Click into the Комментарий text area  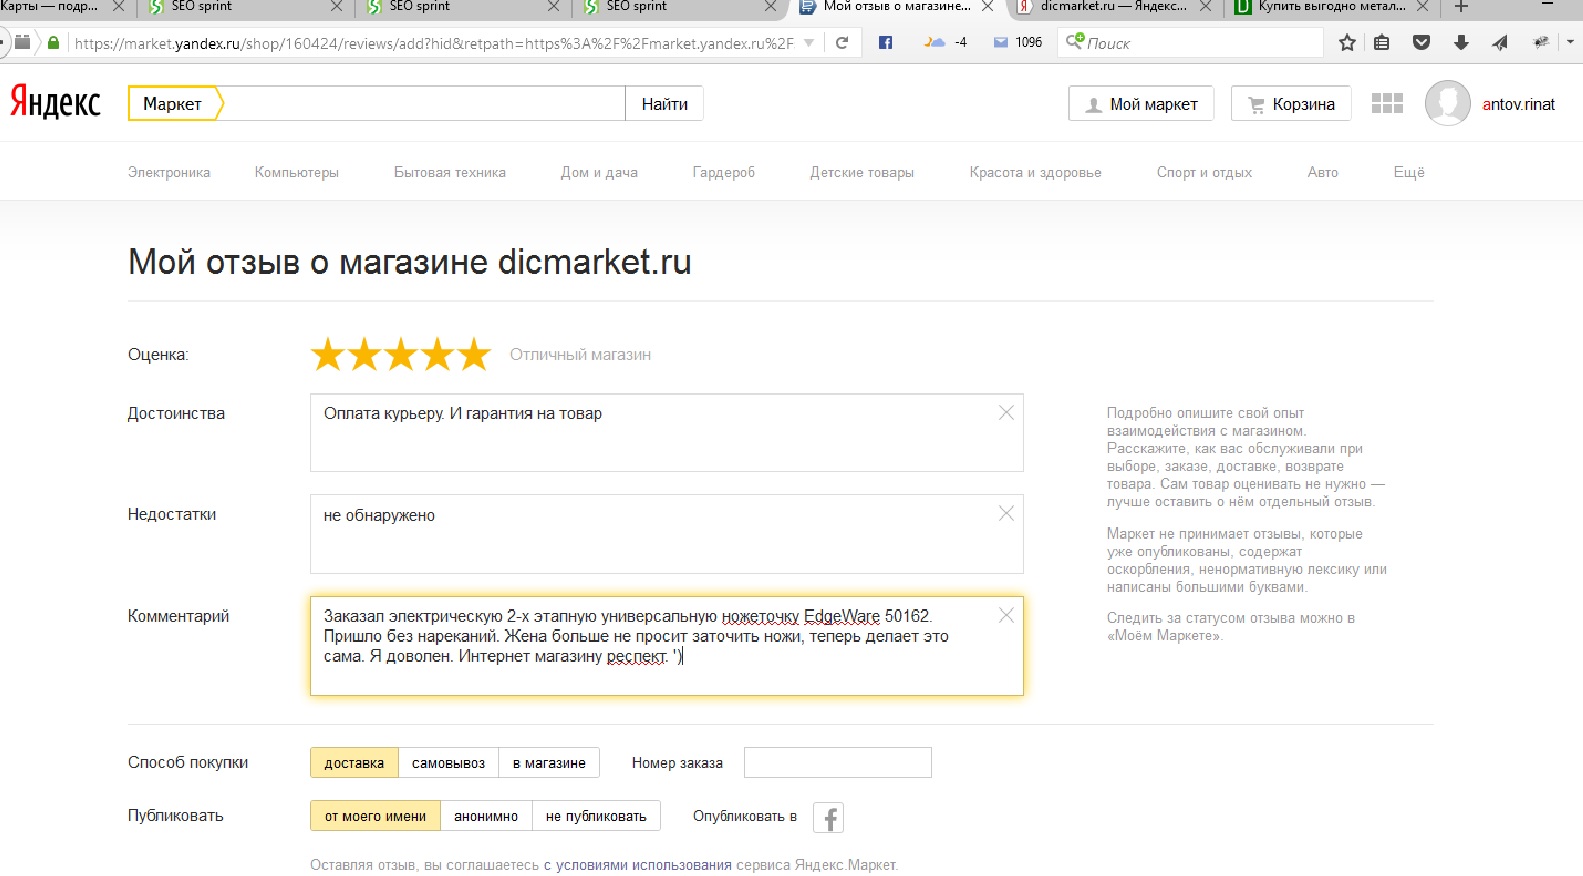pyautogui.click(x=666, y=646)
